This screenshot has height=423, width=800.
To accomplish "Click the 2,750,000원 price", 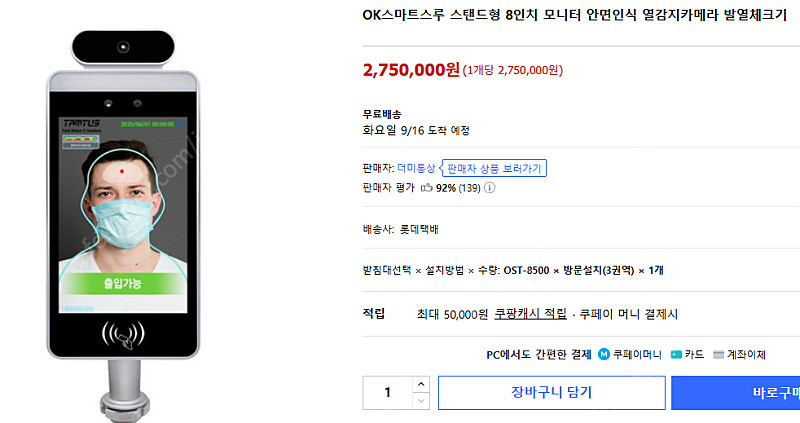I will point(411,70).
